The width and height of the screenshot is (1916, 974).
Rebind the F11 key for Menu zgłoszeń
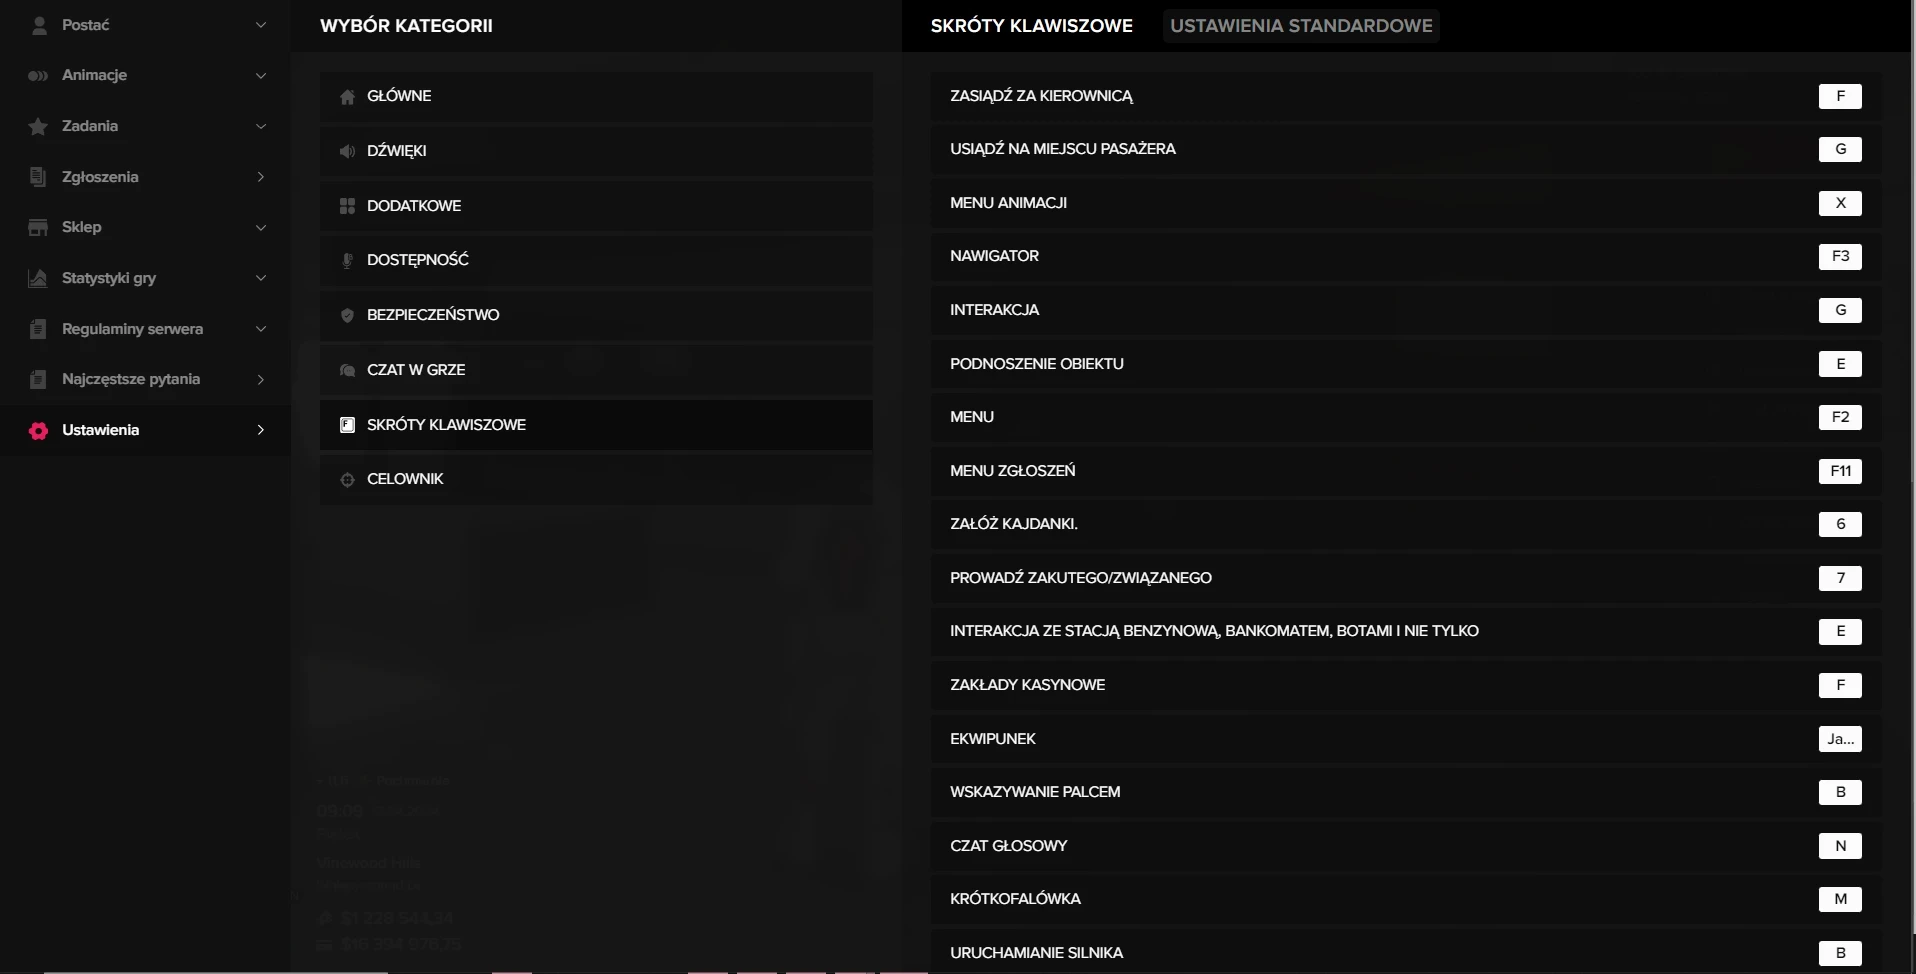tap(1839, 471)
